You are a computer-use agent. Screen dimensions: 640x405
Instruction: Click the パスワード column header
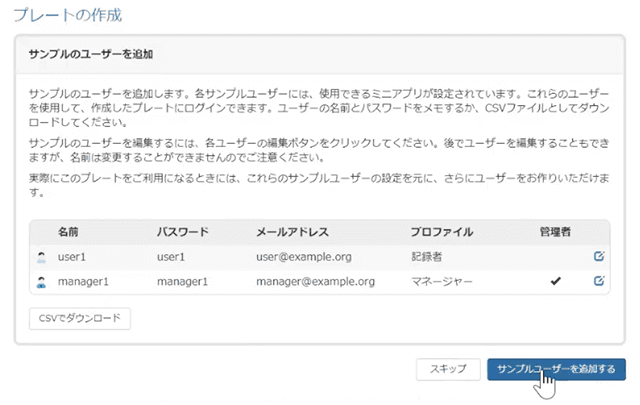click(x=183, y=232)
